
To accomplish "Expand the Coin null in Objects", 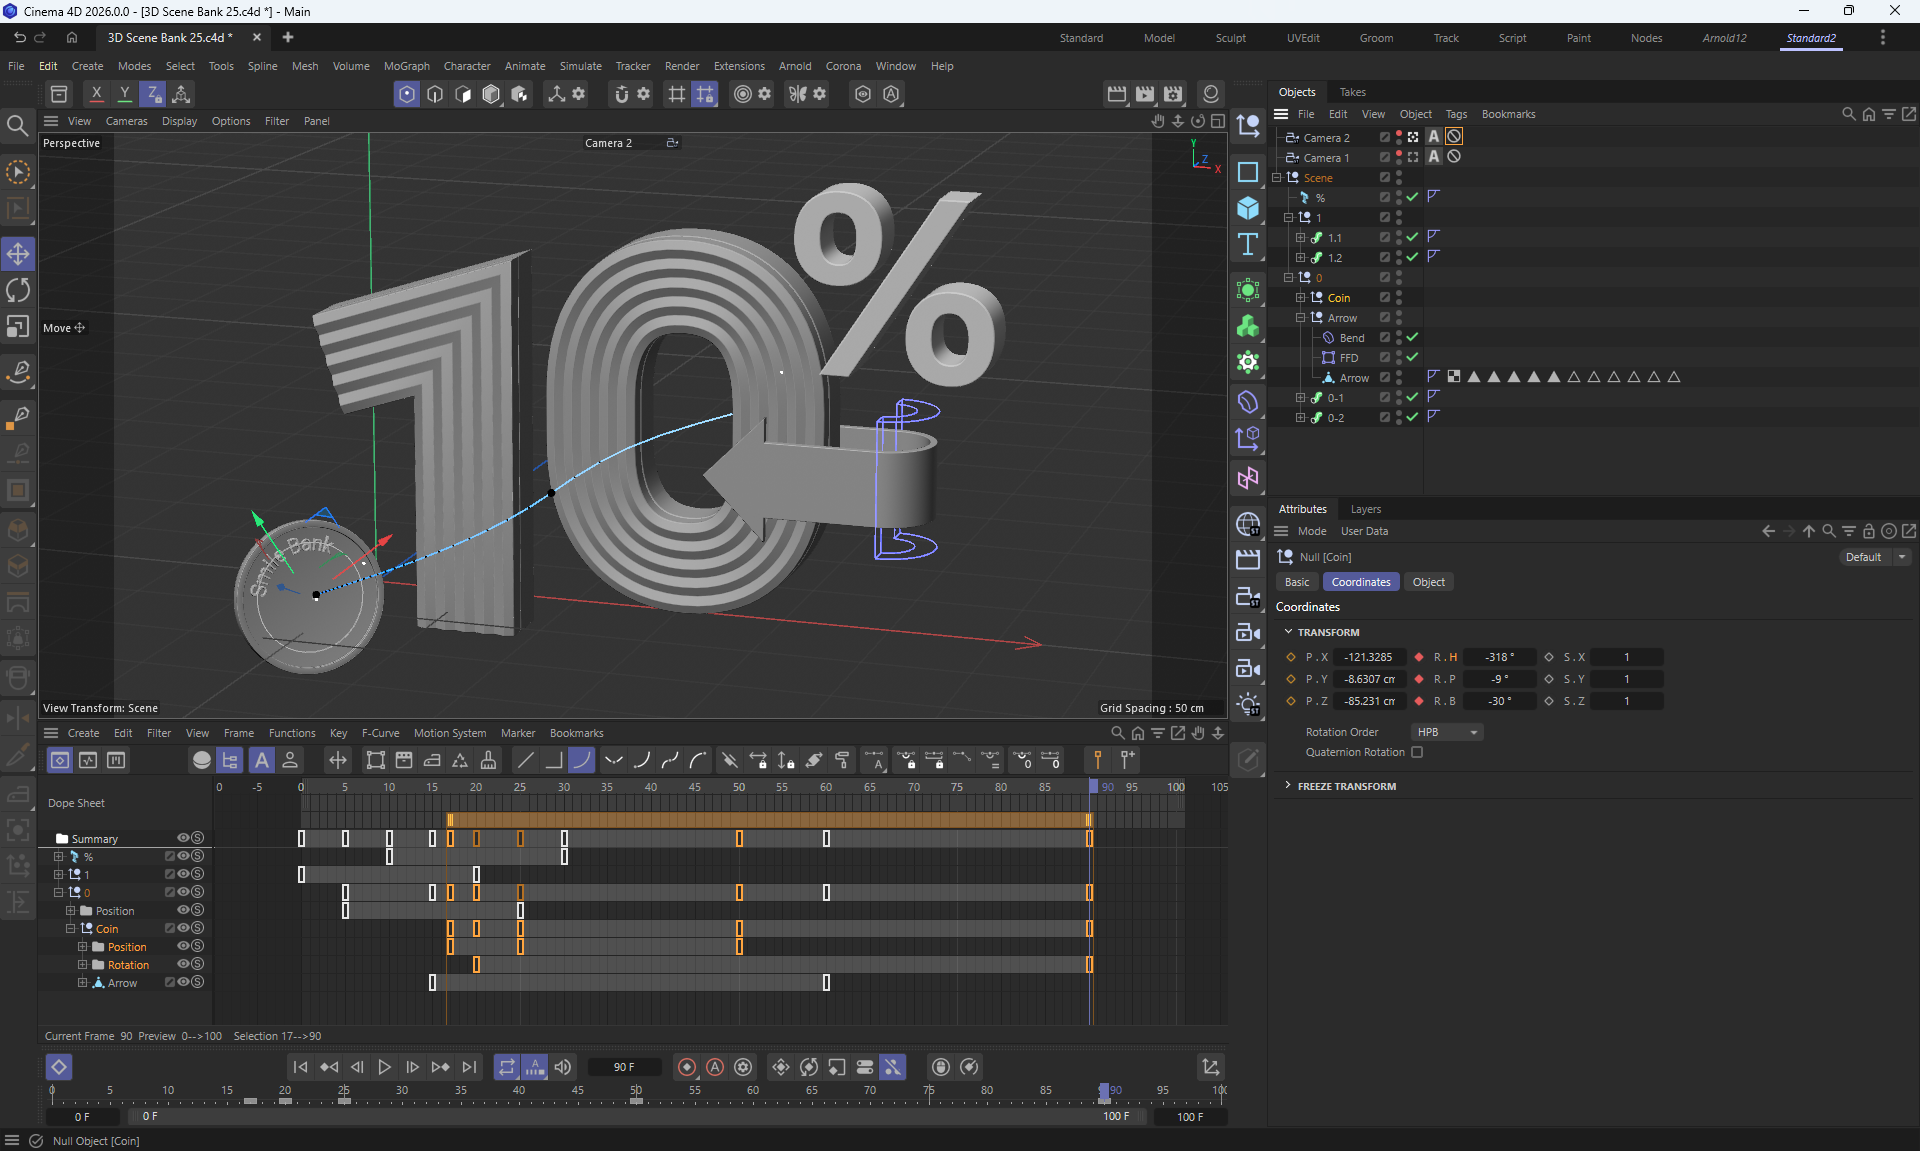I will coord(1300,298).
